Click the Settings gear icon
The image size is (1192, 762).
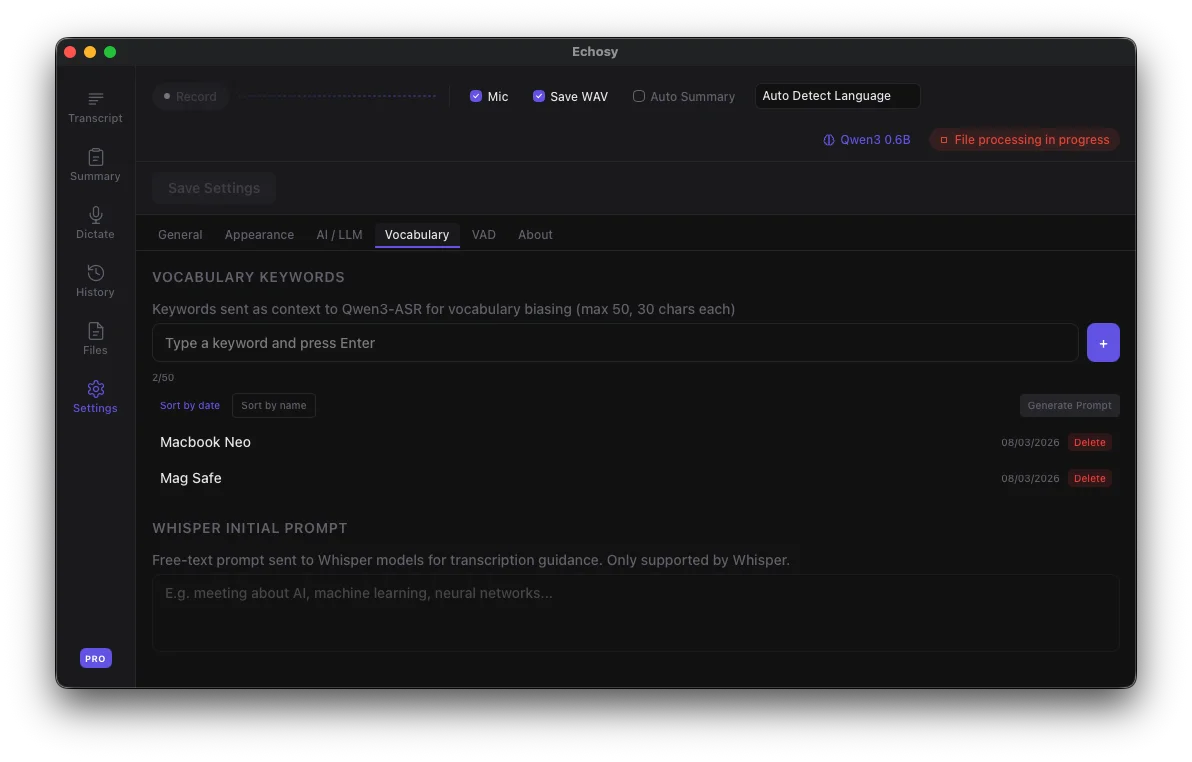(x=95, y=389)
